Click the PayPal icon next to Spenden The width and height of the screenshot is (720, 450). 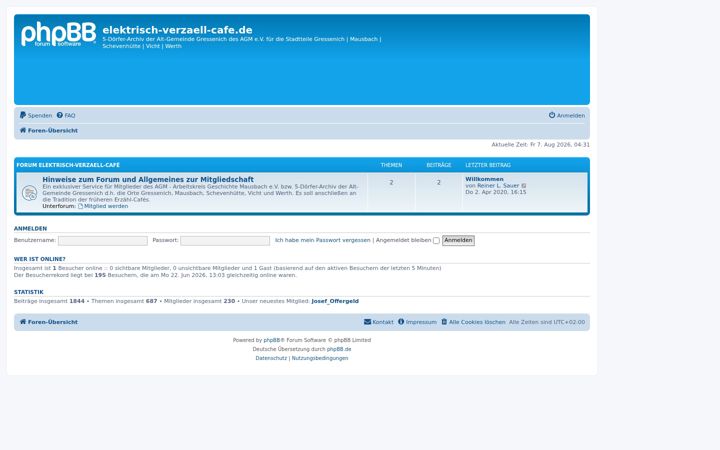(x=22, y=115)
